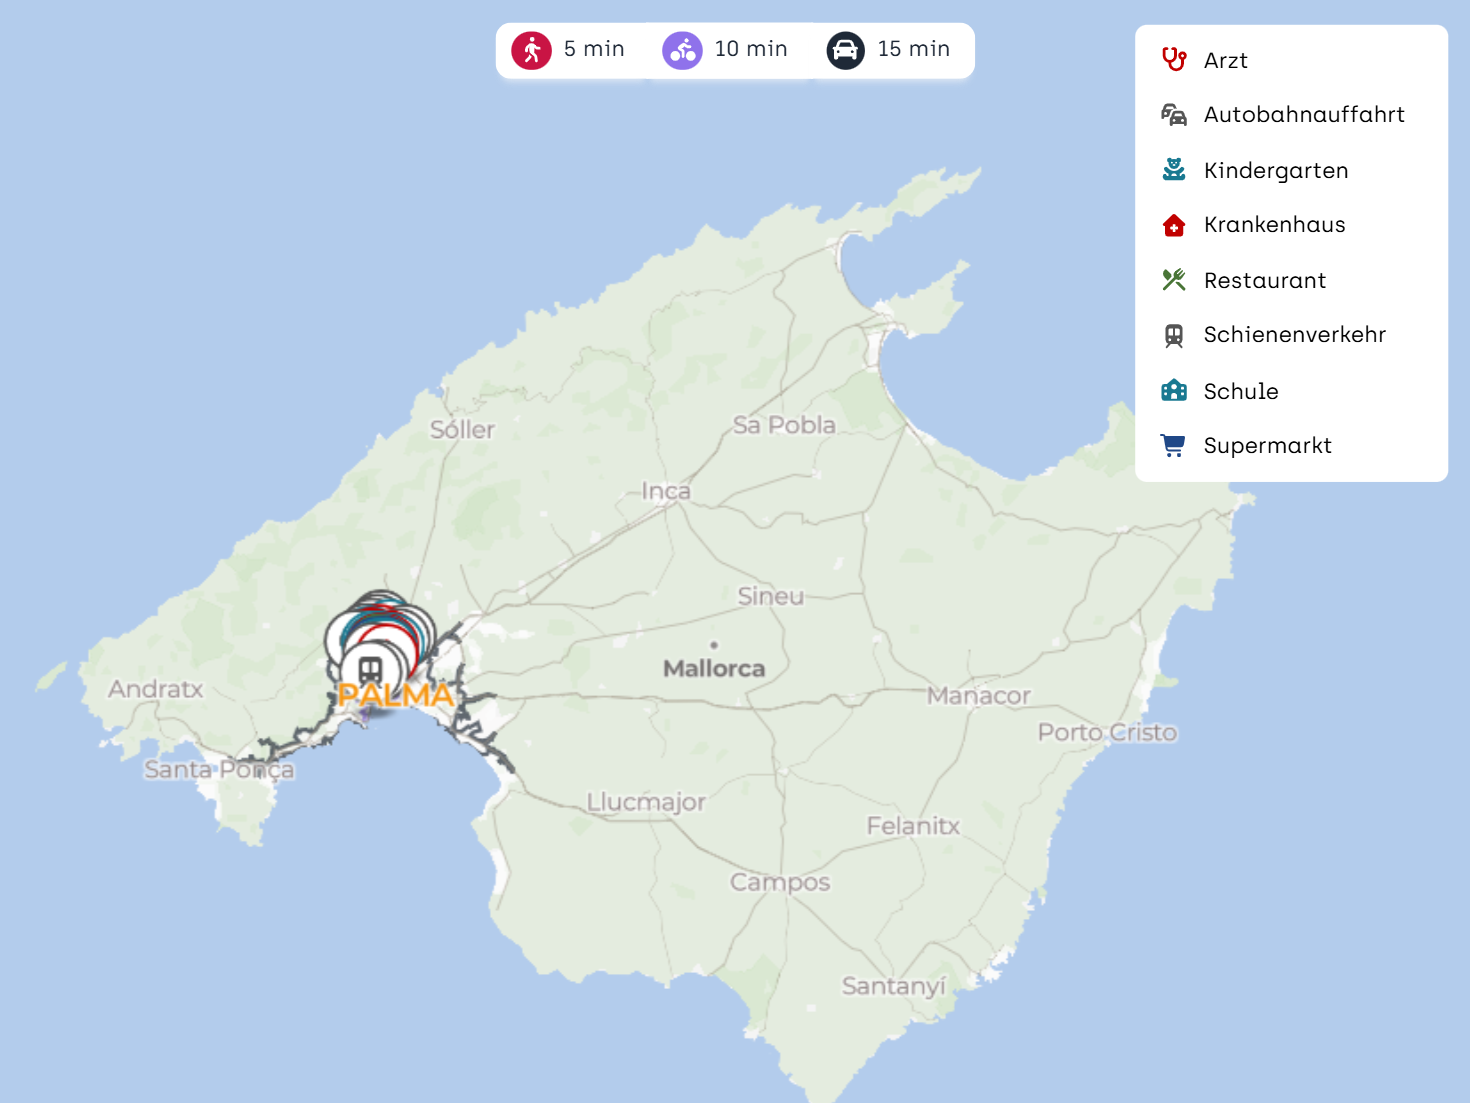Image resolution: width=1470 pixels, height=1103 pixels.
Task: Choose Supermarkt in the legend list
Action: (x=1267, y=446)
